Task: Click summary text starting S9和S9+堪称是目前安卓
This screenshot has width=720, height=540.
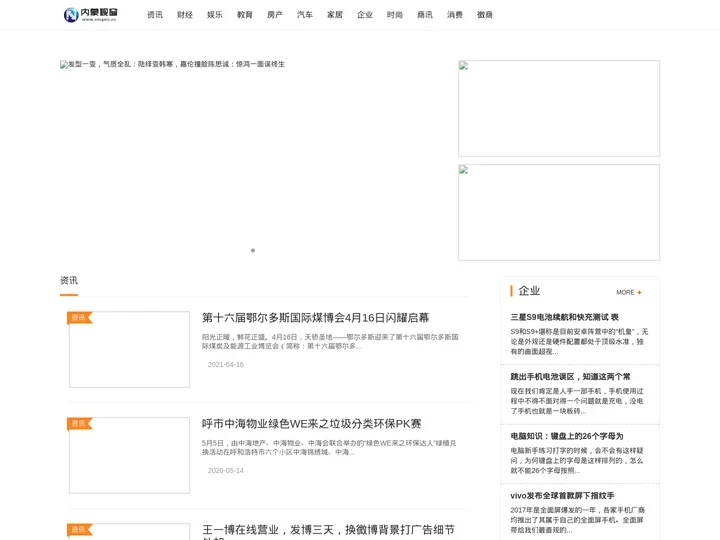Action: tap(579, 342)
